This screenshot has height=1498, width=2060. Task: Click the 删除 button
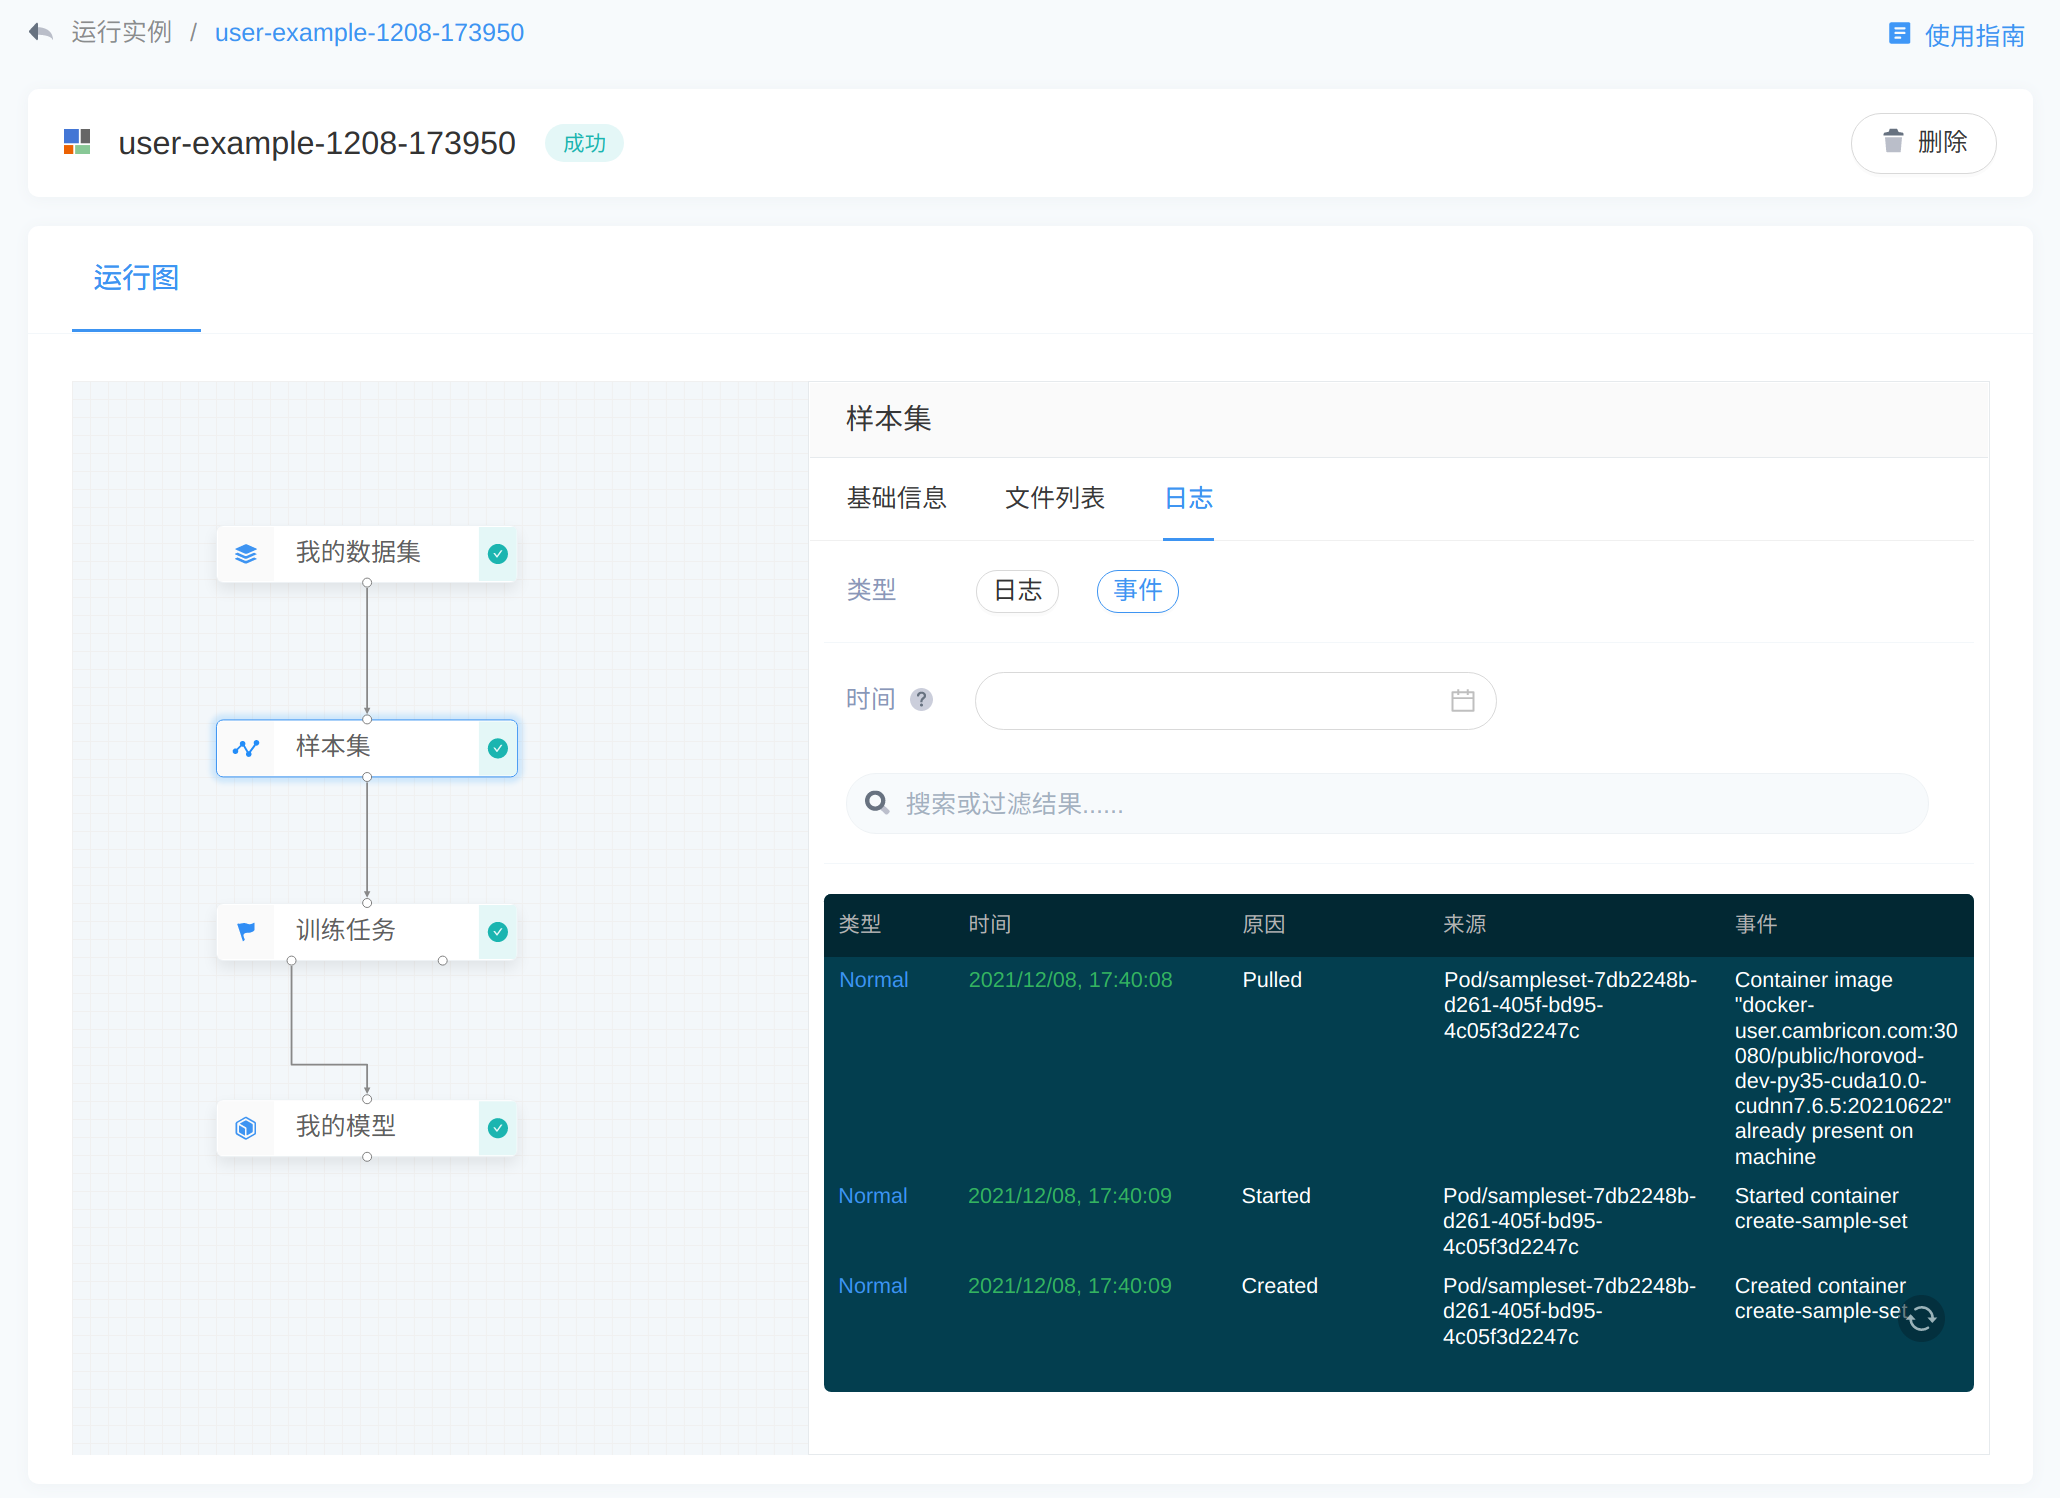tap(1923, 142)
